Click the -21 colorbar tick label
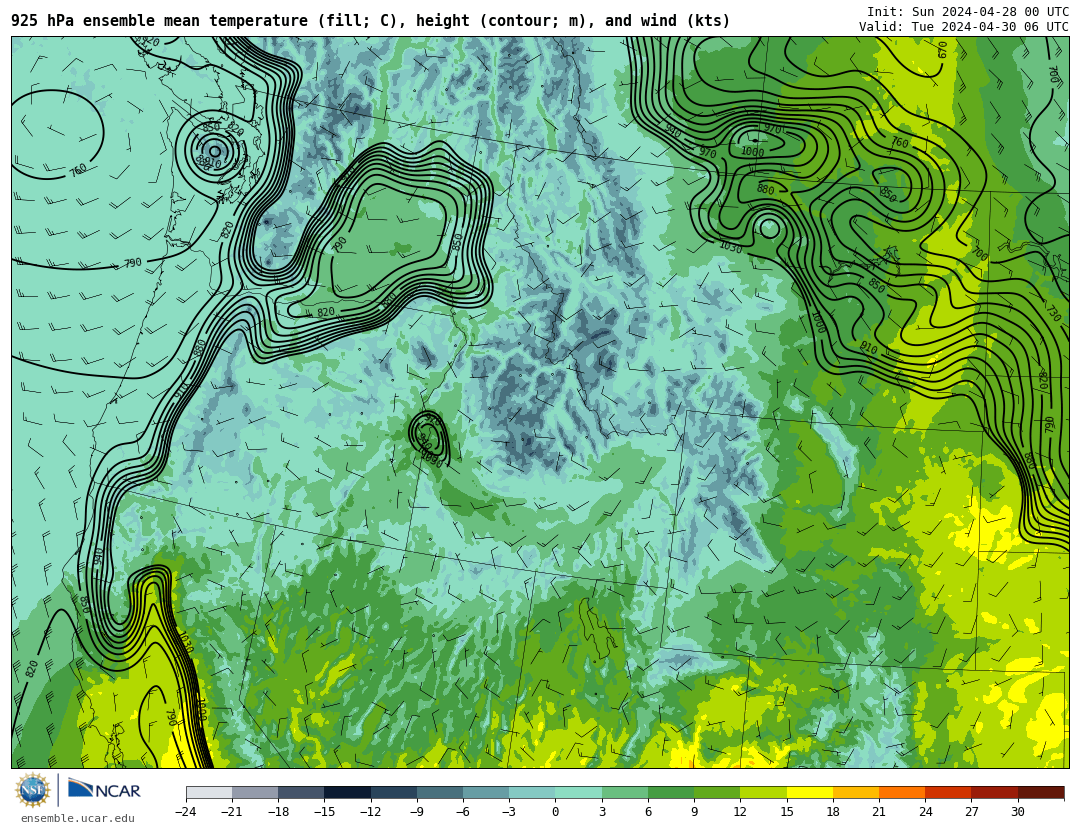Screen dimensions: 1080x831 click(x=231, y=812)
